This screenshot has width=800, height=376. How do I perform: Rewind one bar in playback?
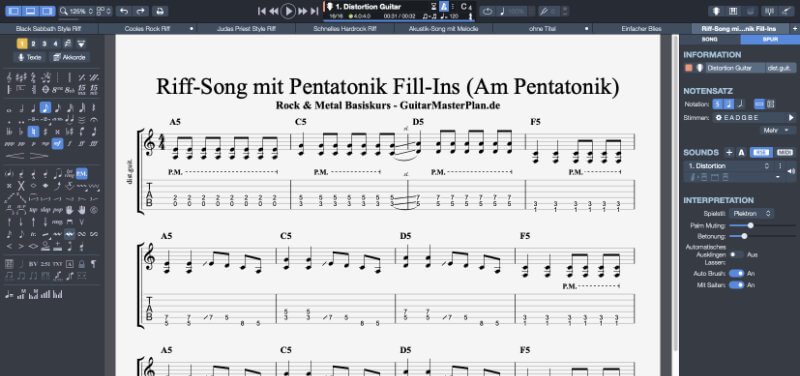274,11
